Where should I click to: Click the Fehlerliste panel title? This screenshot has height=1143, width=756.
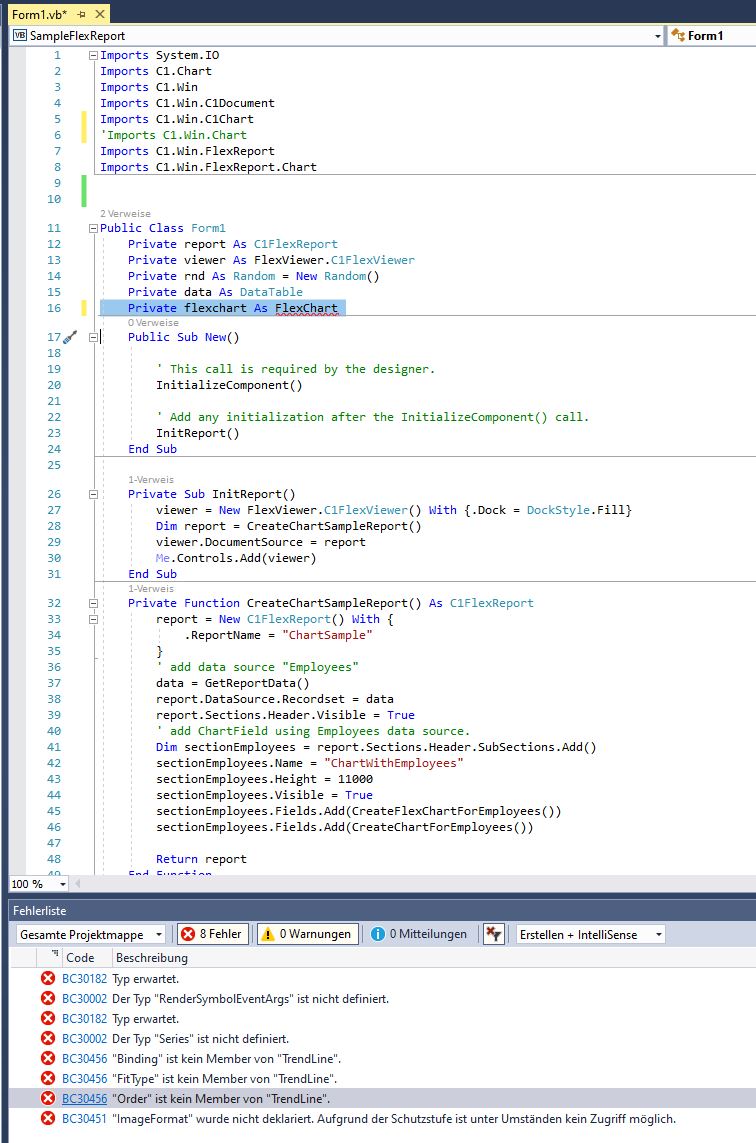coord(39,910)
